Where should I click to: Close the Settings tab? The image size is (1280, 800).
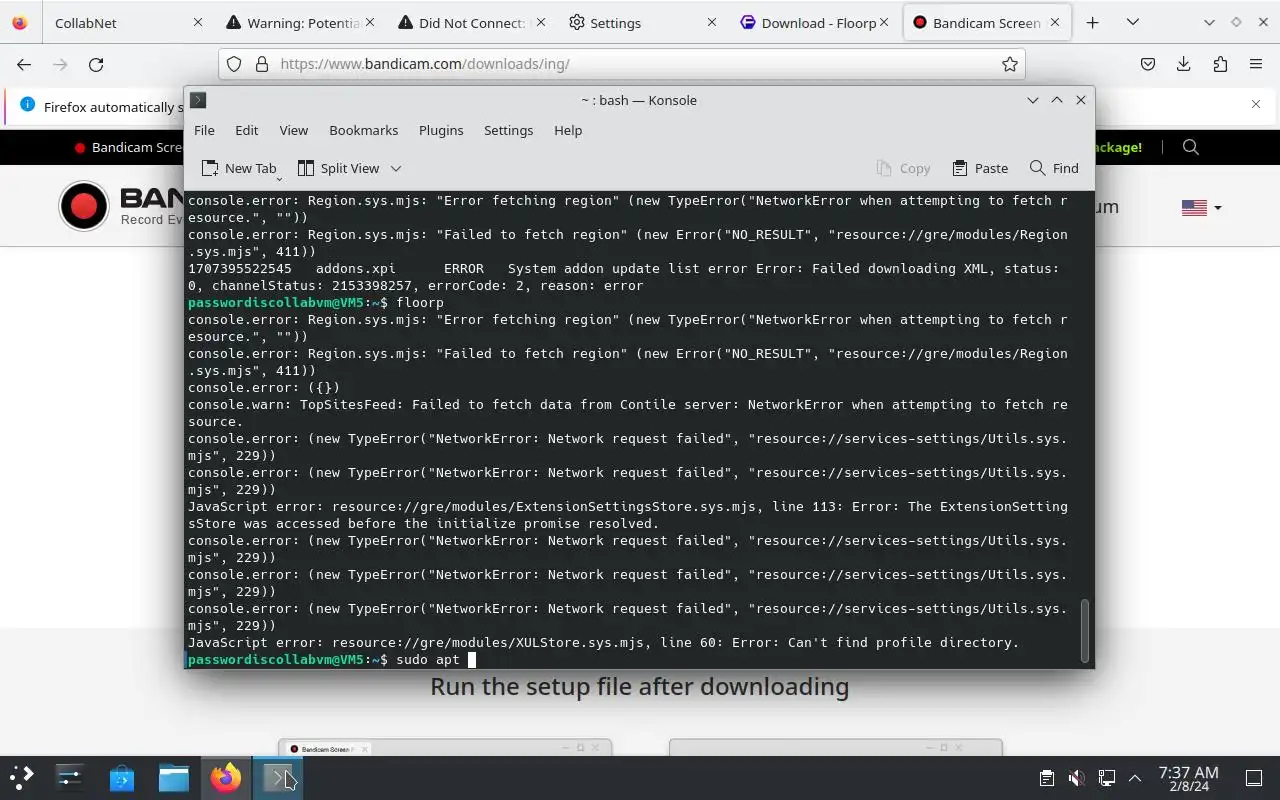coord(712,22)
